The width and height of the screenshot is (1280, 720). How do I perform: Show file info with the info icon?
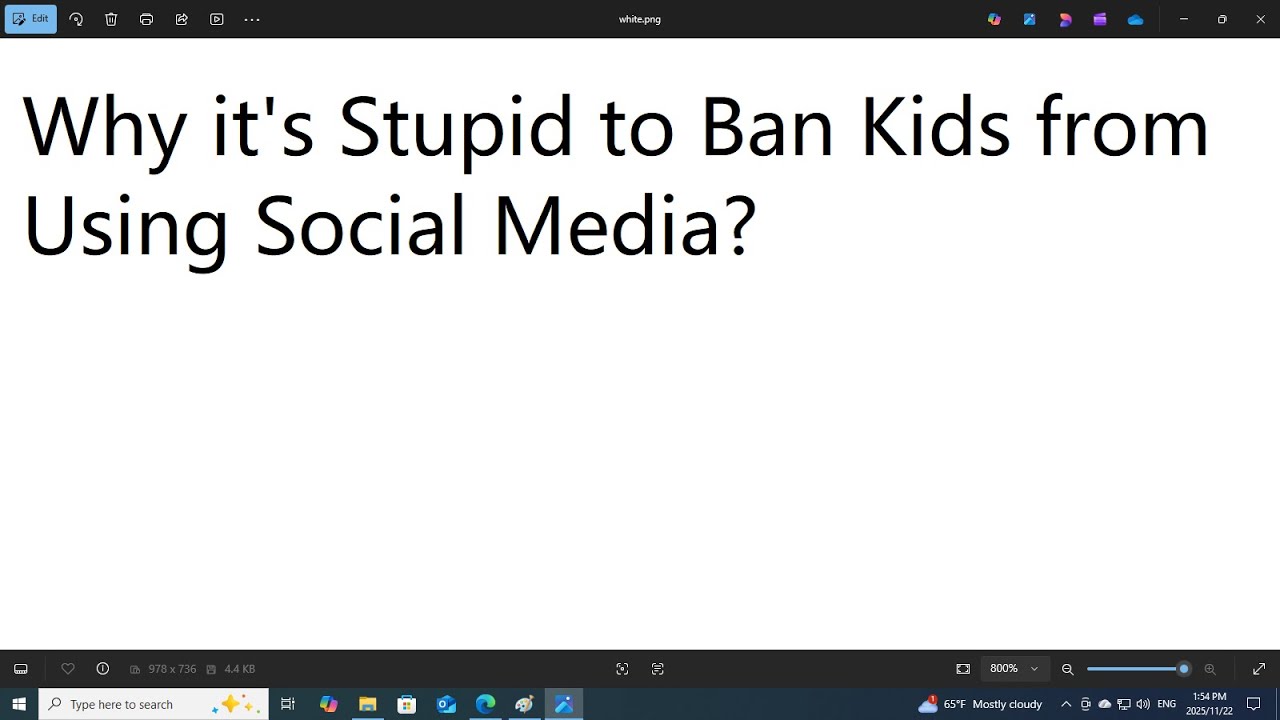click(102, 669)
